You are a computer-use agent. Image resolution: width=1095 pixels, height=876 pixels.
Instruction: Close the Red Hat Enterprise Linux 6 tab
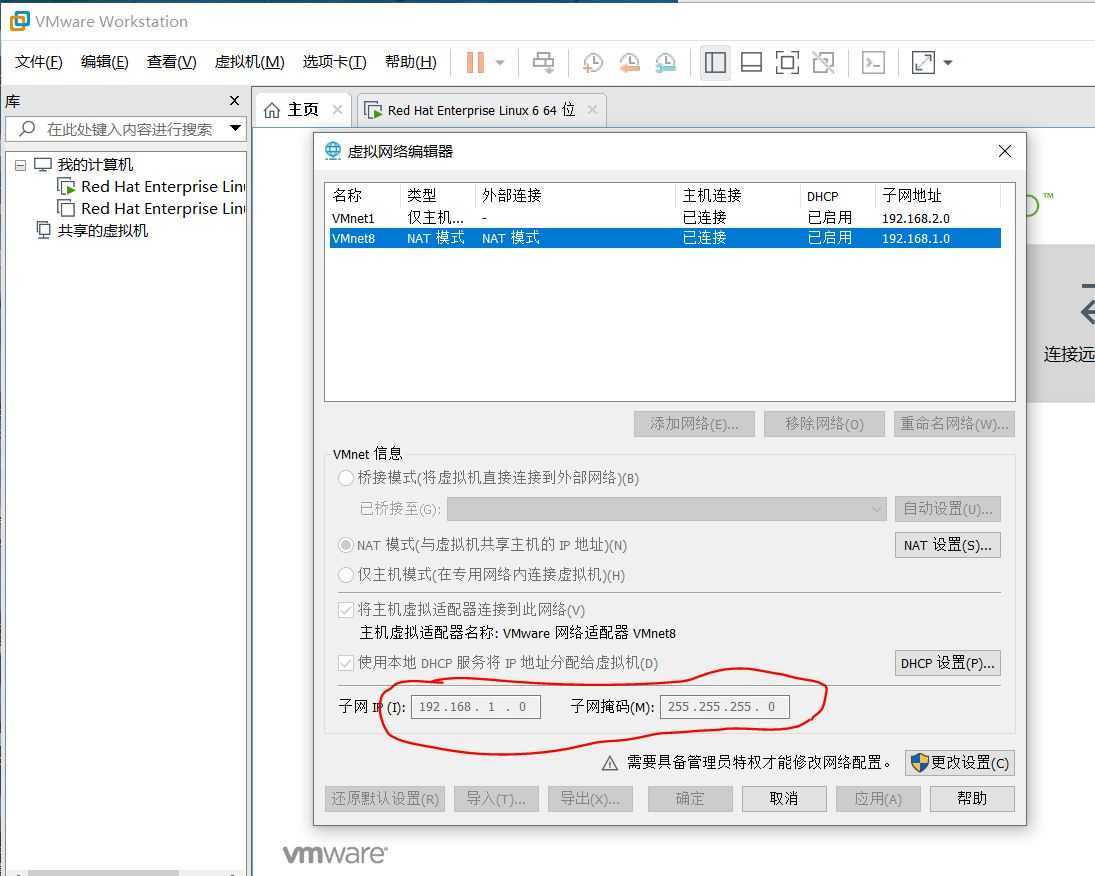click(592, 110)
